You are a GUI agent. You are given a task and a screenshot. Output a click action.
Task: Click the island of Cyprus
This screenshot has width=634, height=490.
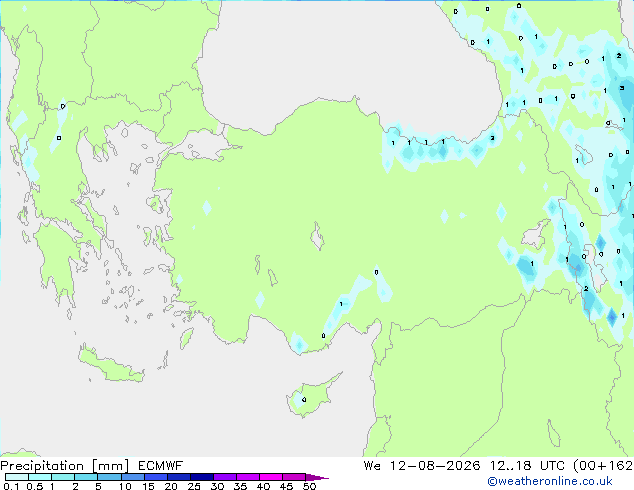pyautogui.click(x=311, y=396)
